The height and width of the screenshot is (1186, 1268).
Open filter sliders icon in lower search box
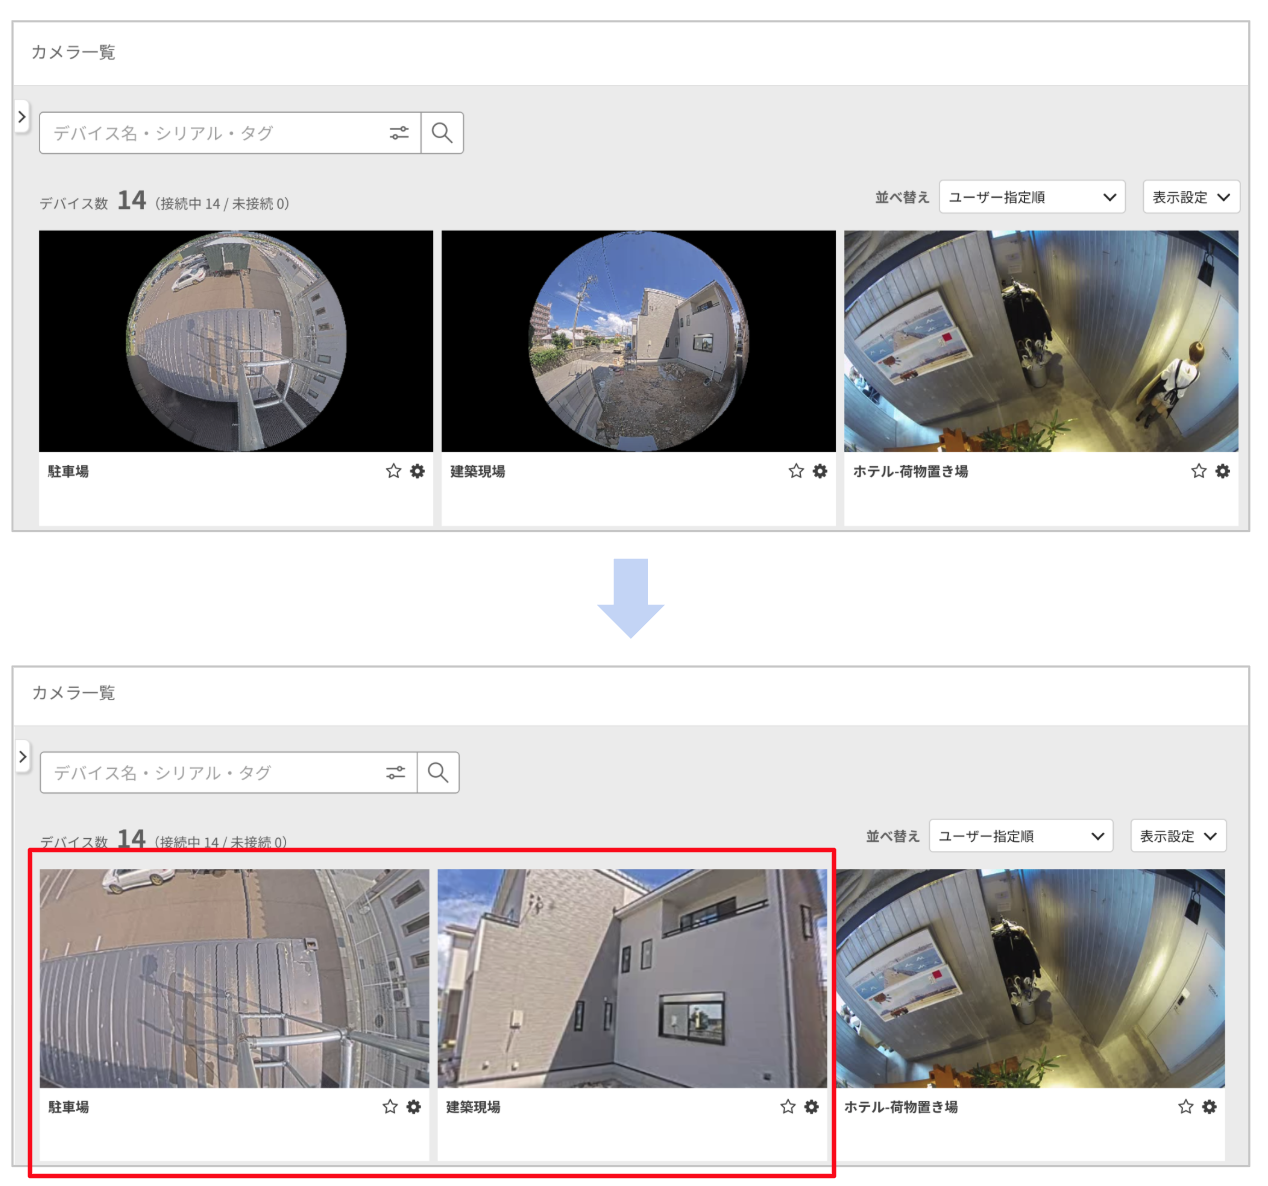click(x=396, y=773)
